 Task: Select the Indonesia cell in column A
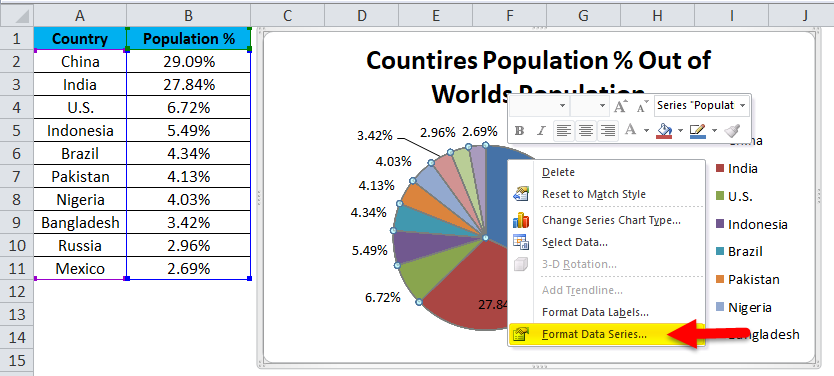click(x=80, y=130)
